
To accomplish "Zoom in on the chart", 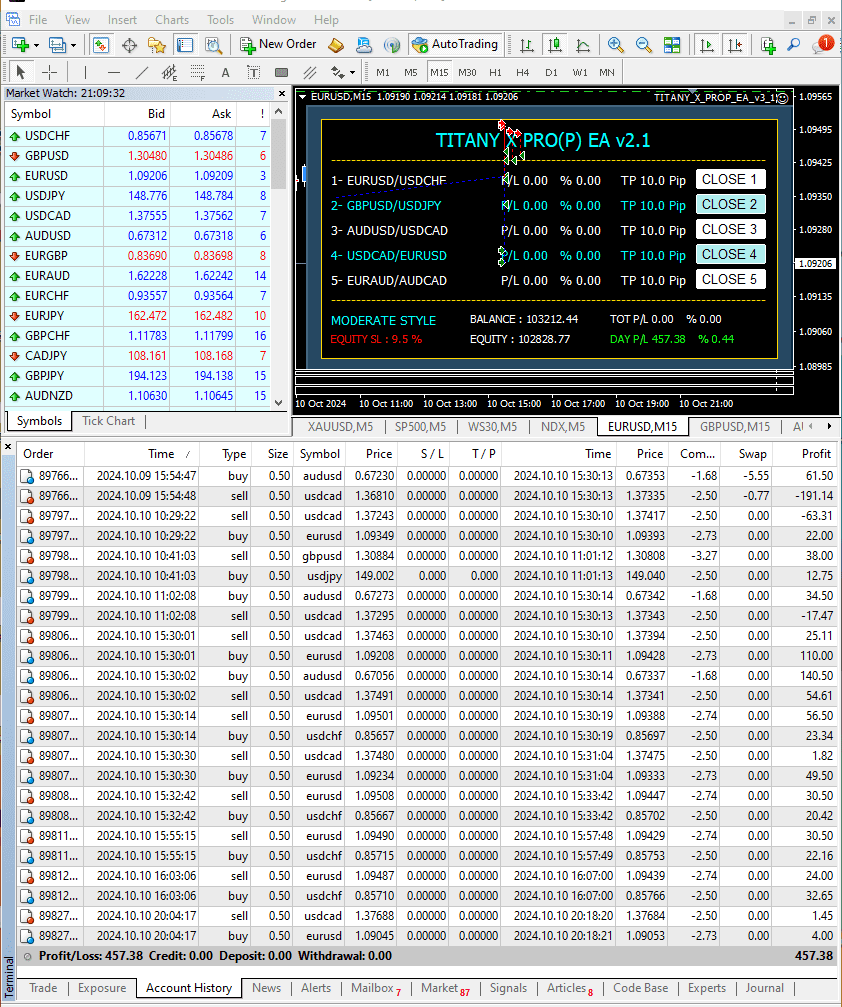I will 615,45.
